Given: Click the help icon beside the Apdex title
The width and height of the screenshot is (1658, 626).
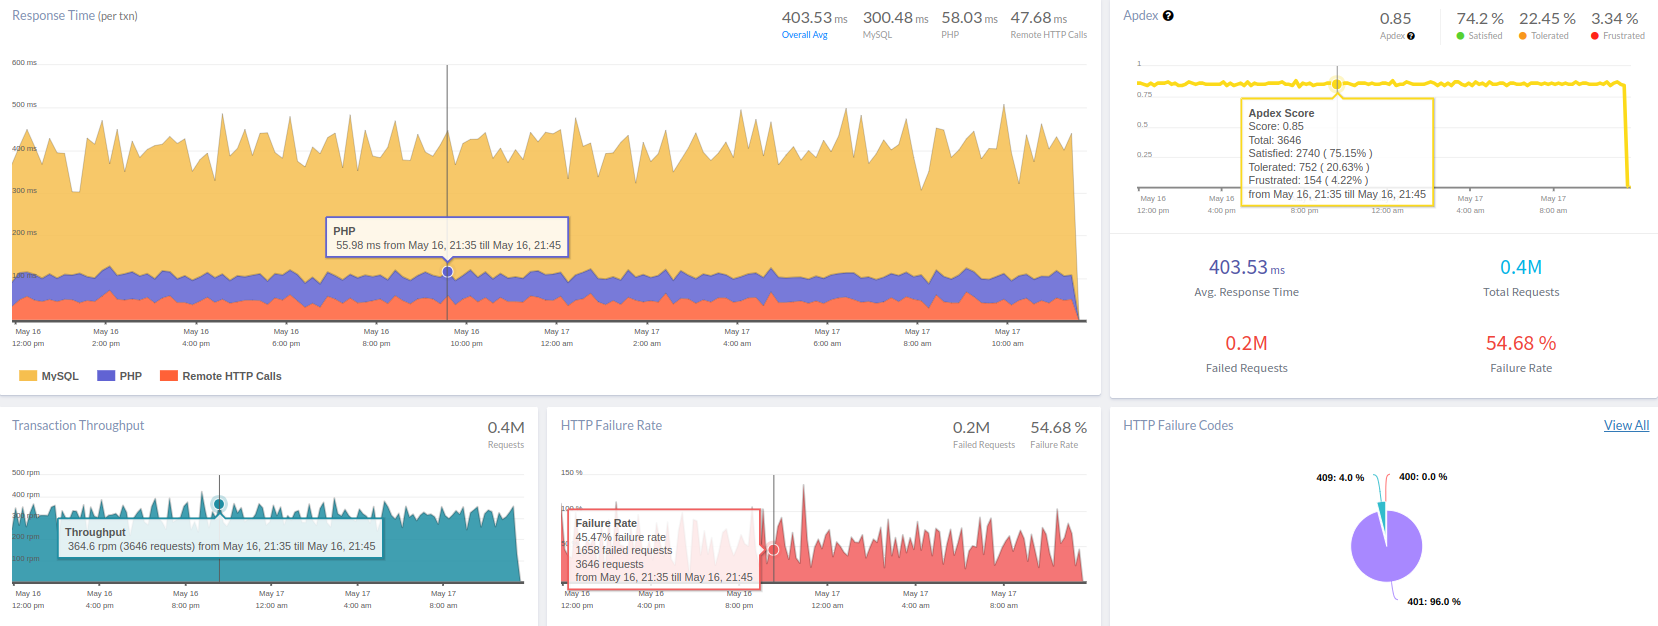Looking at the screenshot, I should [1168, 16].
